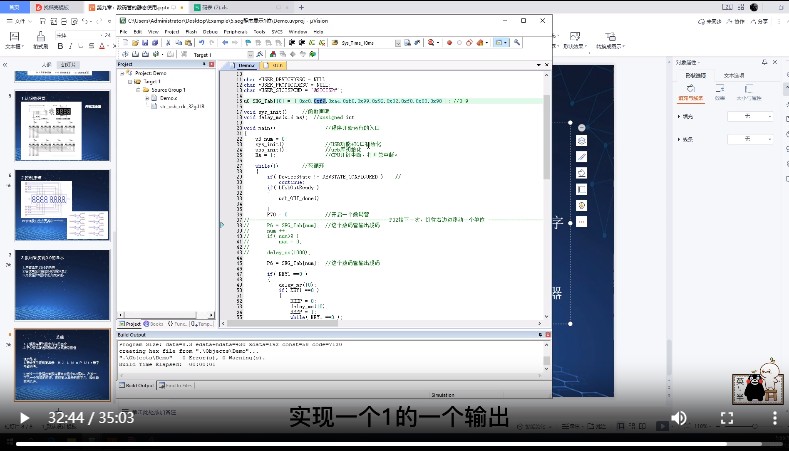Open the fill dropdown in properties panel
Image resolution: width=789 pixels, height=451 pixels.
pos(750,116)
